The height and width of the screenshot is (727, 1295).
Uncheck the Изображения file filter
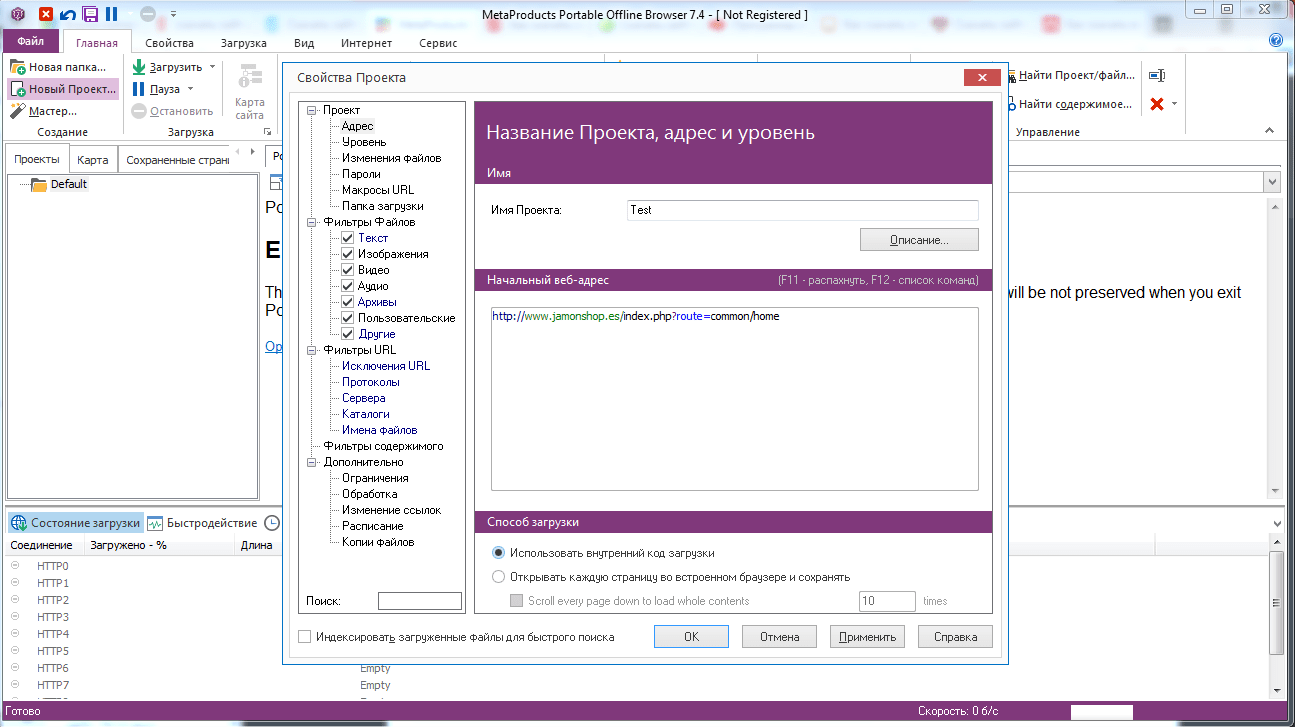[348, 254]
